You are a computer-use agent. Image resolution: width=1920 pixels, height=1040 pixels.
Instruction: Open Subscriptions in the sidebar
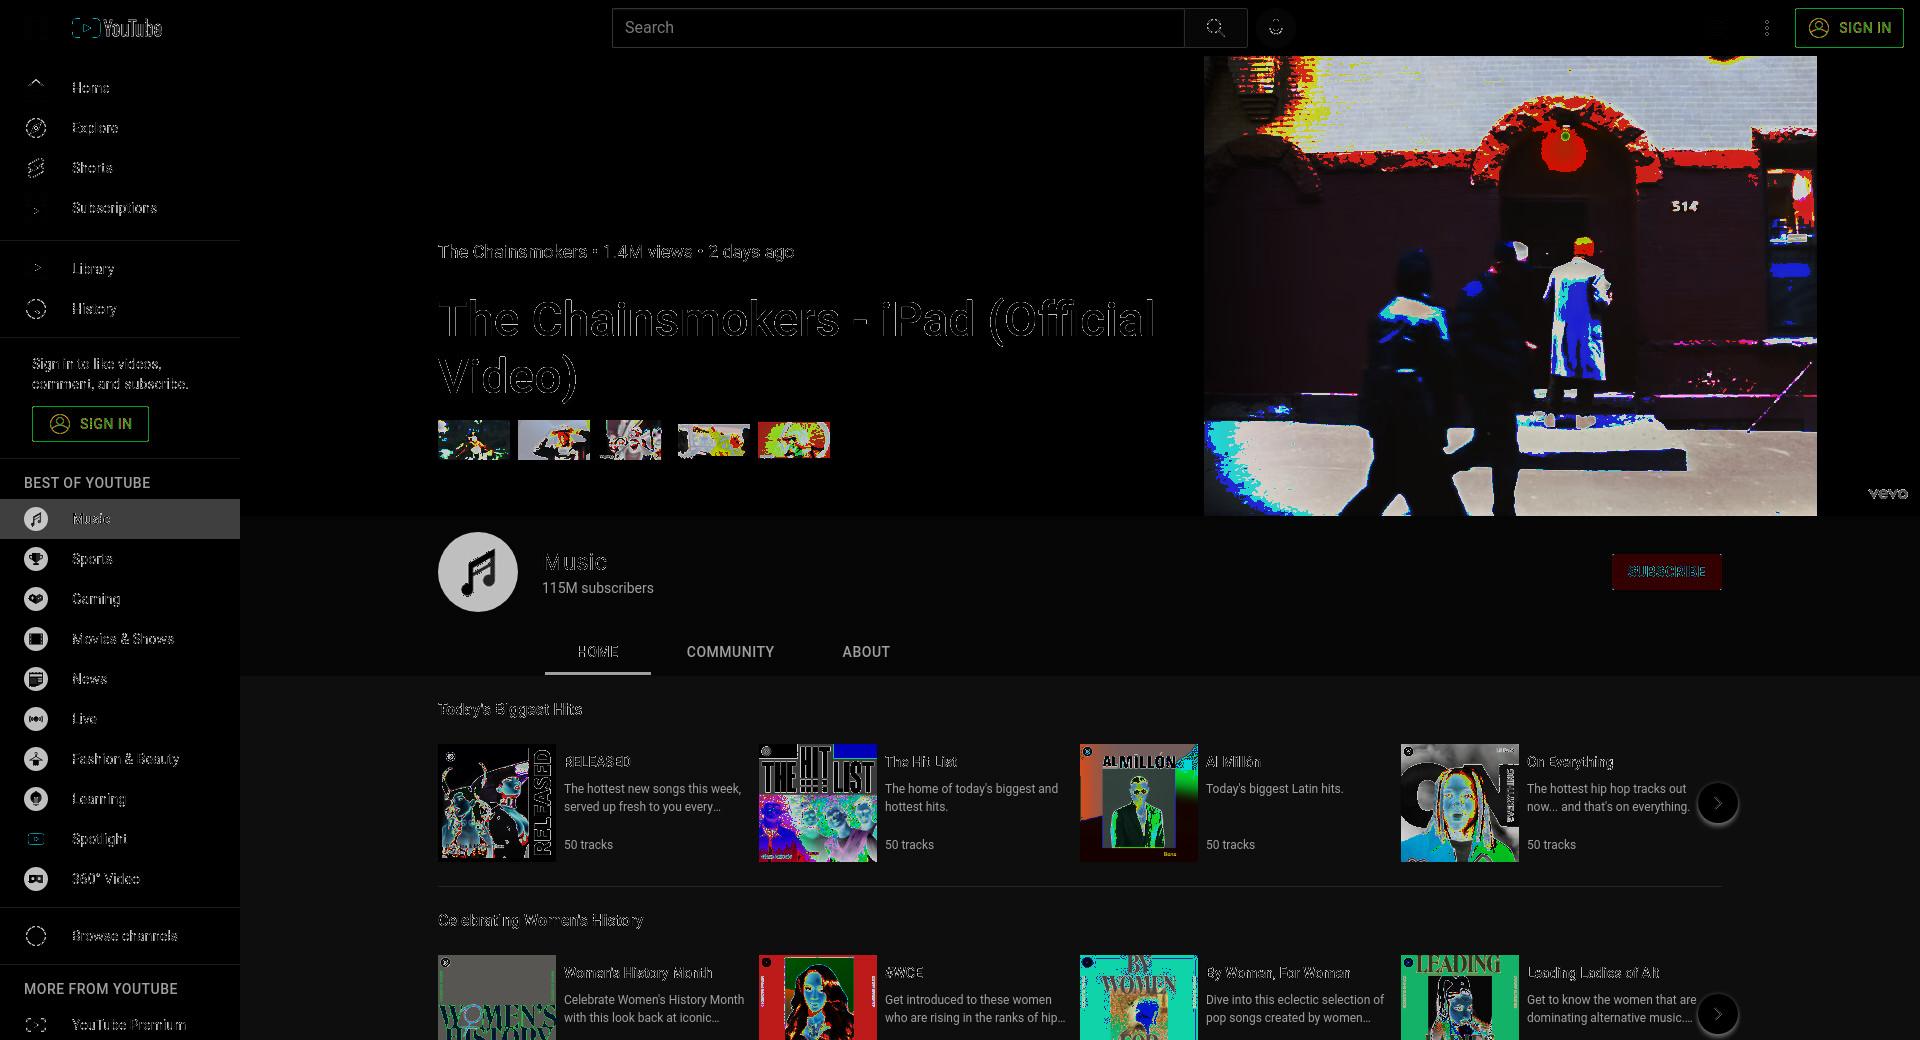click(120, 208)
